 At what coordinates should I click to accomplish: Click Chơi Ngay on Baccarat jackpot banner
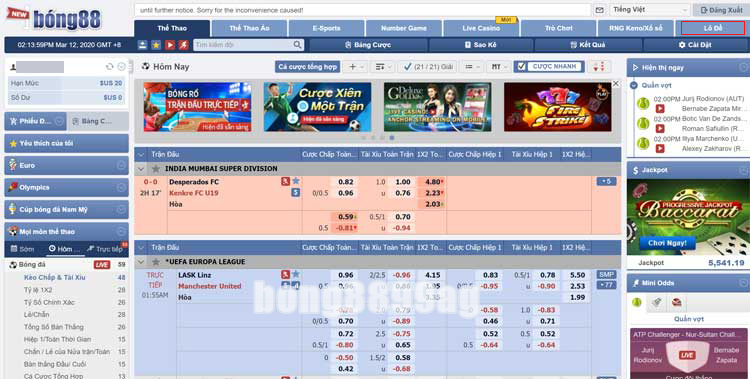[667, 243]
